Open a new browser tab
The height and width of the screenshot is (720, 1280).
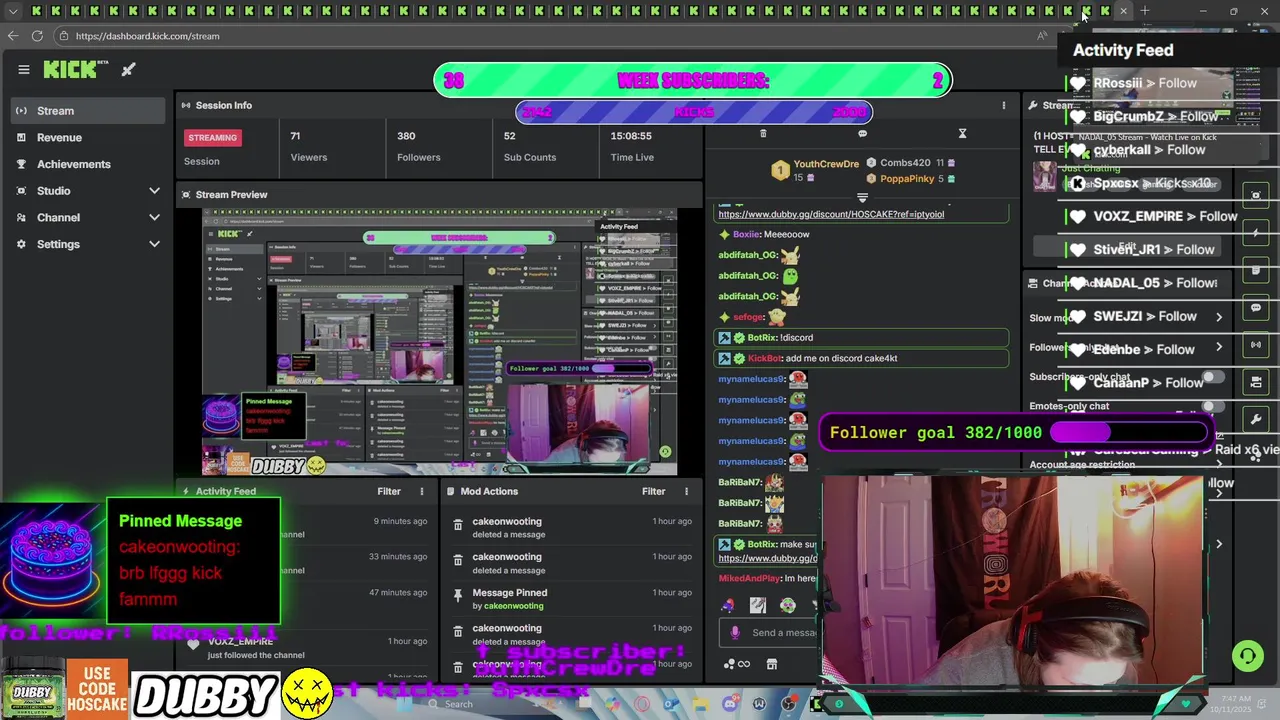click(x=1145, y=11)
